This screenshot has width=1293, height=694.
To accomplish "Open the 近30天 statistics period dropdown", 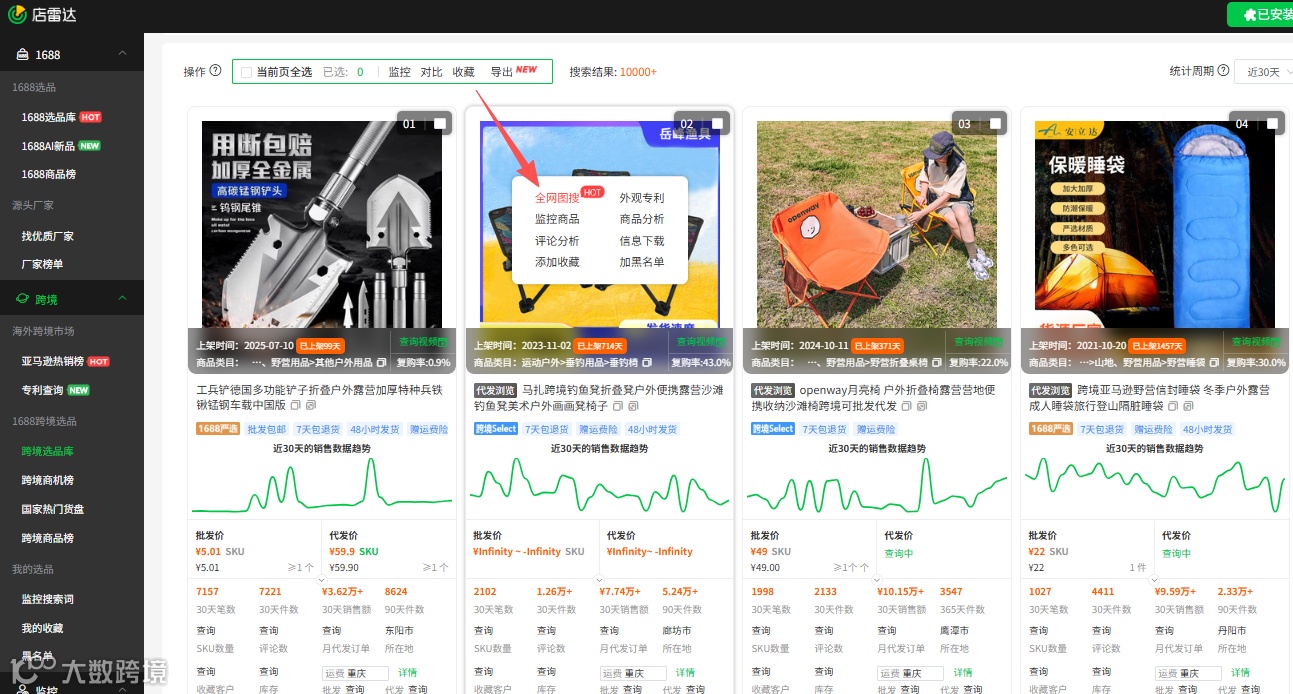I will coord(1264,72).
